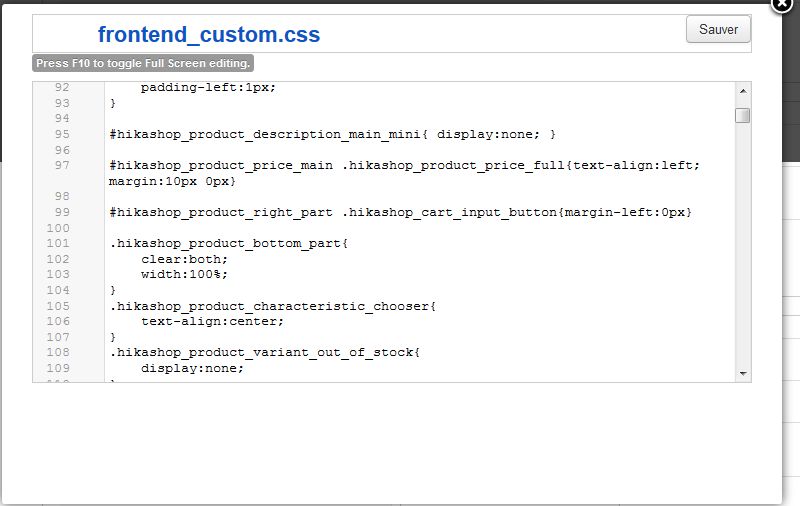Click the frontend_custom.css title
This screenshot has width=800, height=506.
pos(209,35)
